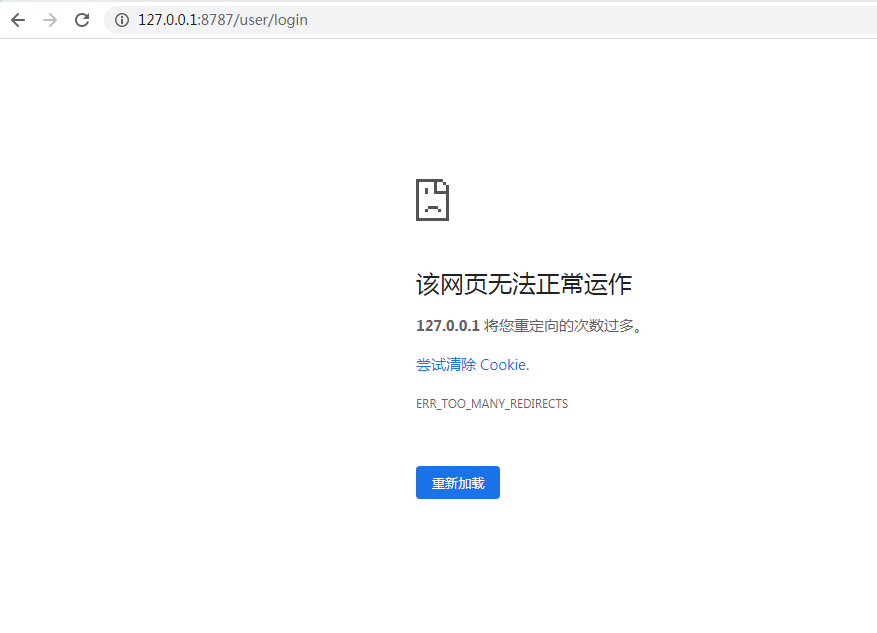Click the browser back arrow
Image resolution: width=877 pixels, height=633 pixels.
pos(18,20)
